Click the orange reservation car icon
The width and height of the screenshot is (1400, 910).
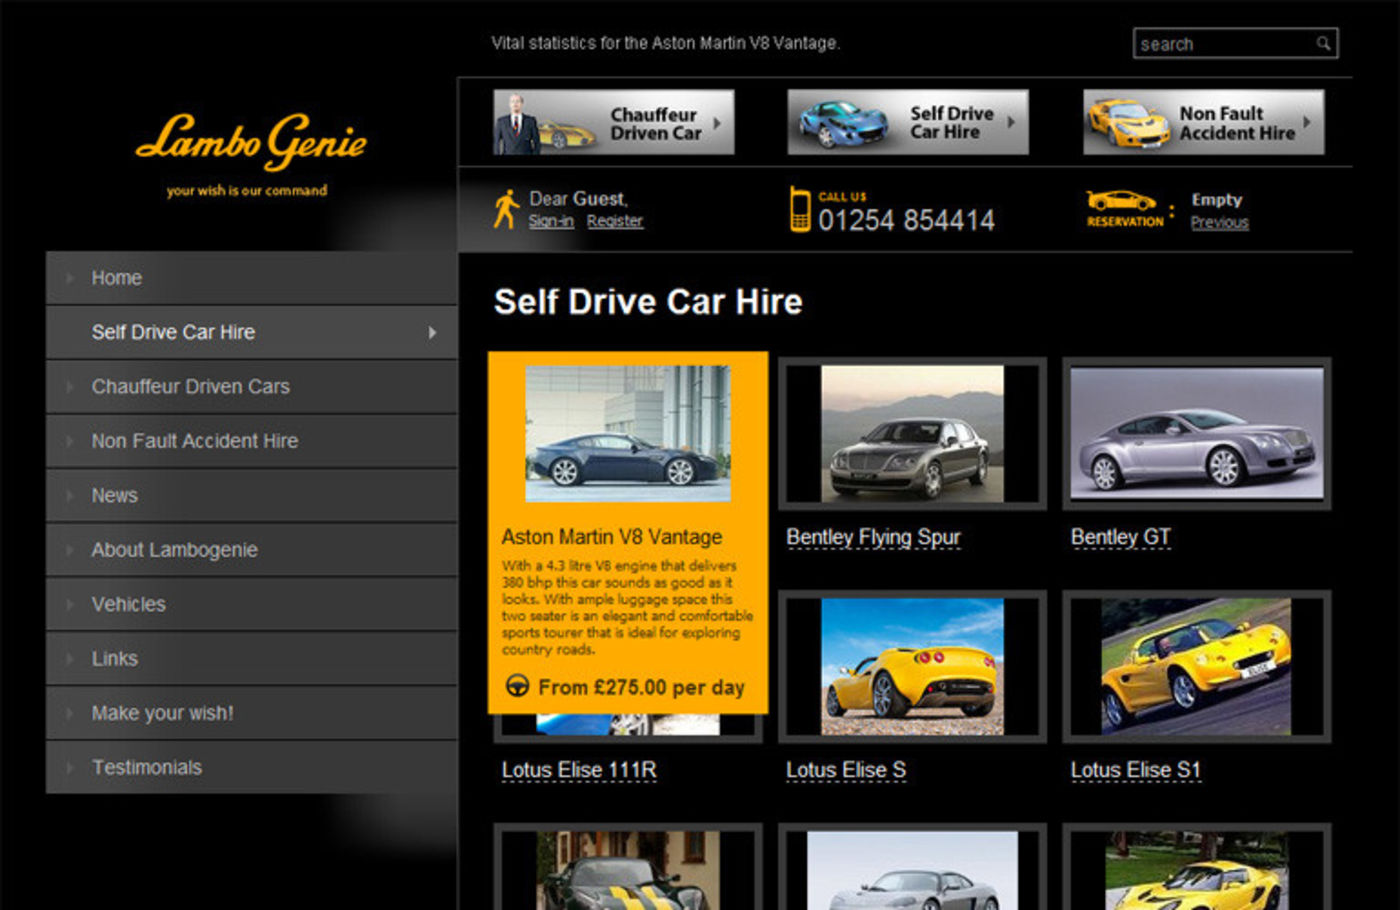[1120, 201]
